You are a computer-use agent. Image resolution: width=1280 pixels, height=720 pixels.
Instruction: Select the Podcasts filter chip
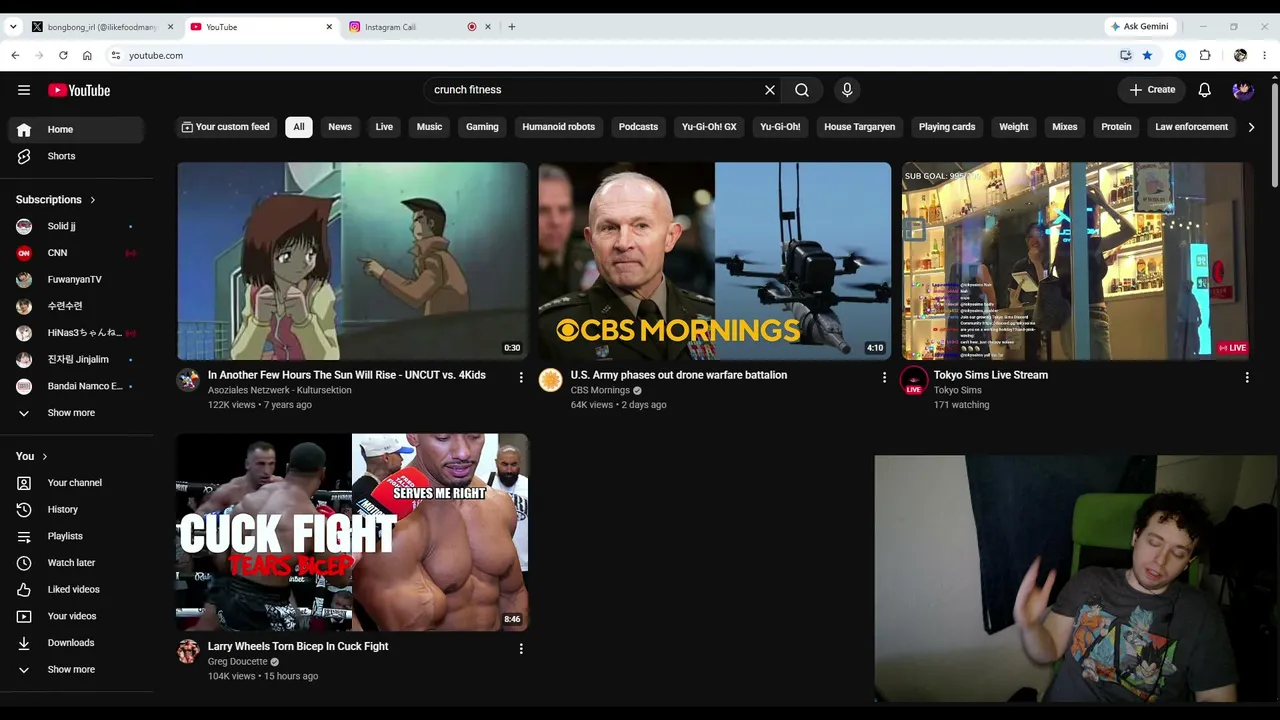point(638,127)
